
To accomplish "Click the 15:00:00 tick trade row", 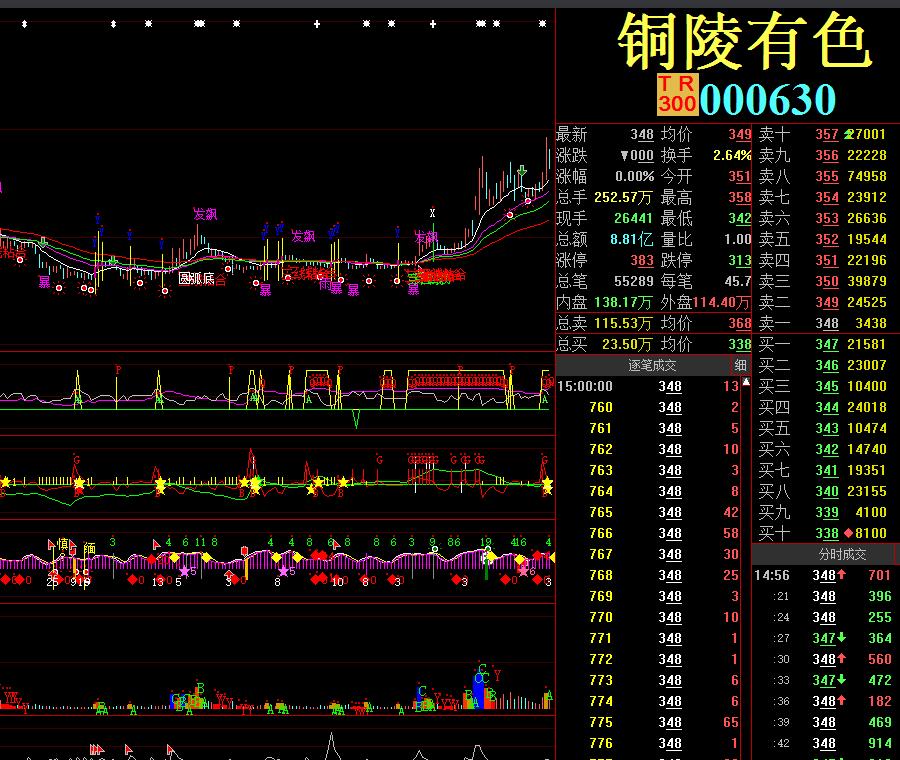I will point(648,386).
